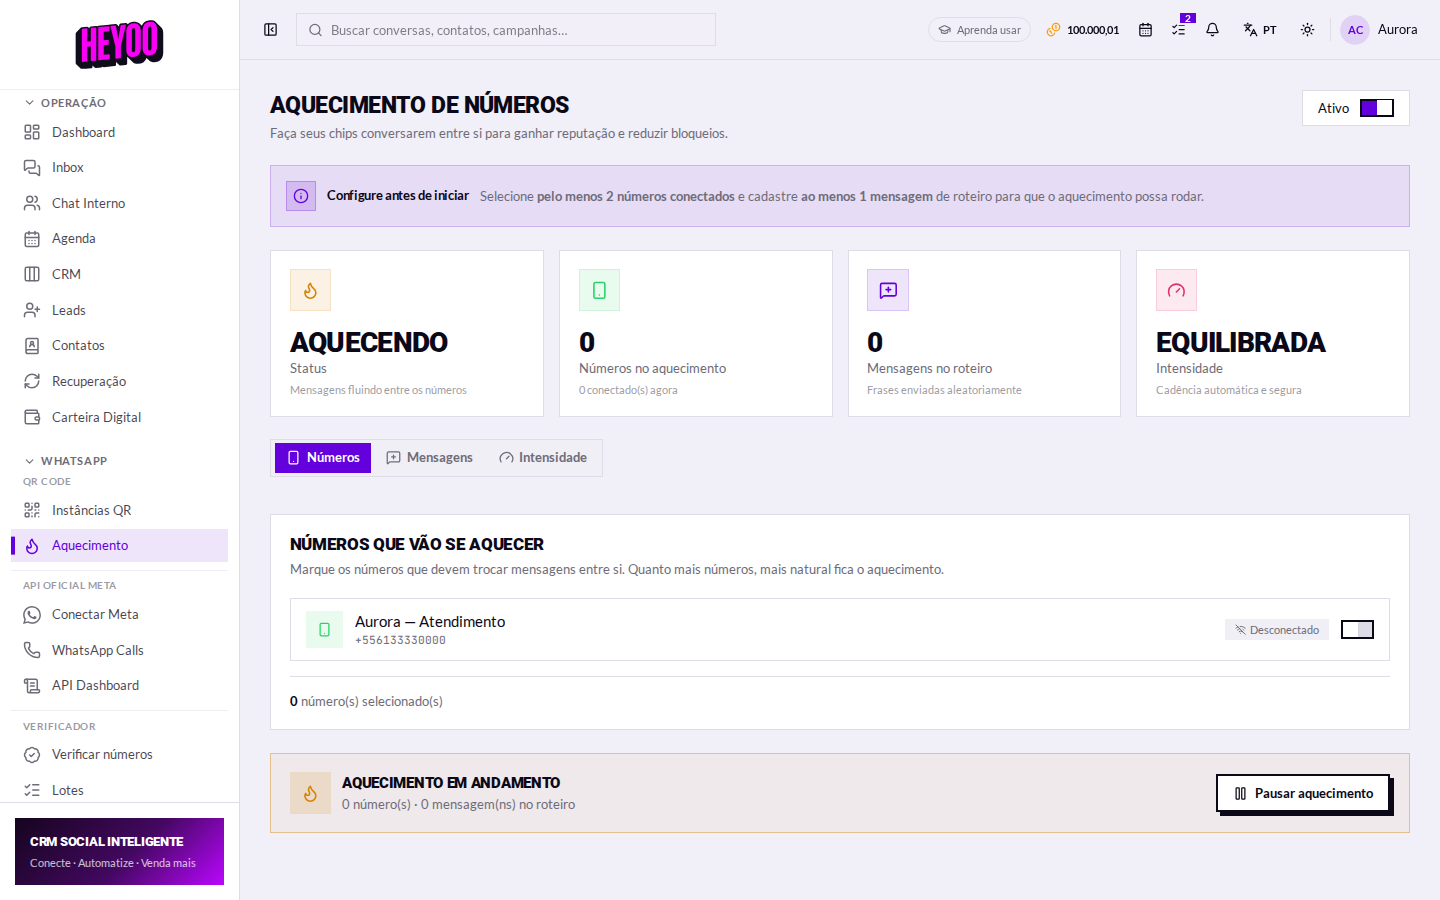Click the Desconectado status badge
Screen dimensions: 1440x900
point(1277,630)
